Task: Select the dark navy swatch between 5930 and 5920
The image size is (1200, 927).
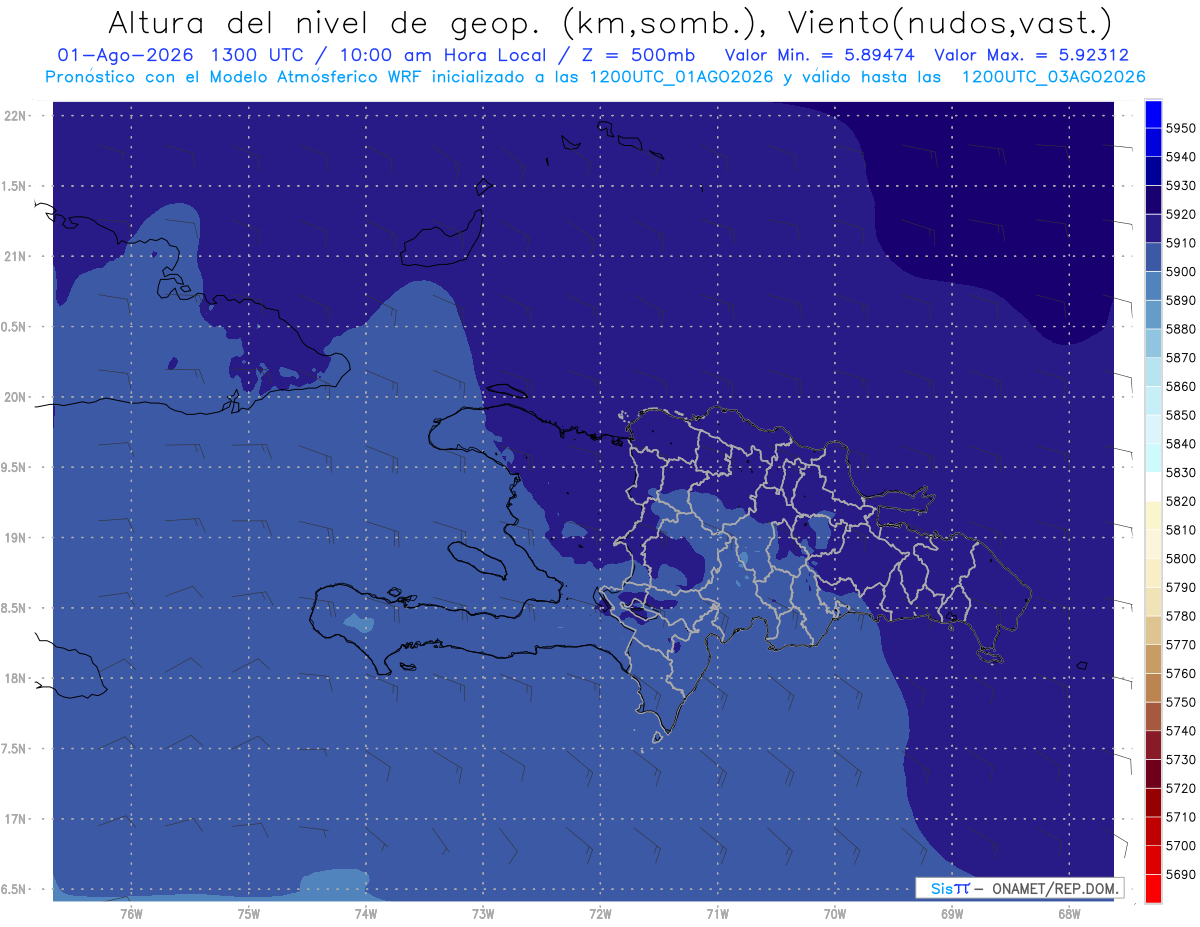Action: click(1152, 200)
